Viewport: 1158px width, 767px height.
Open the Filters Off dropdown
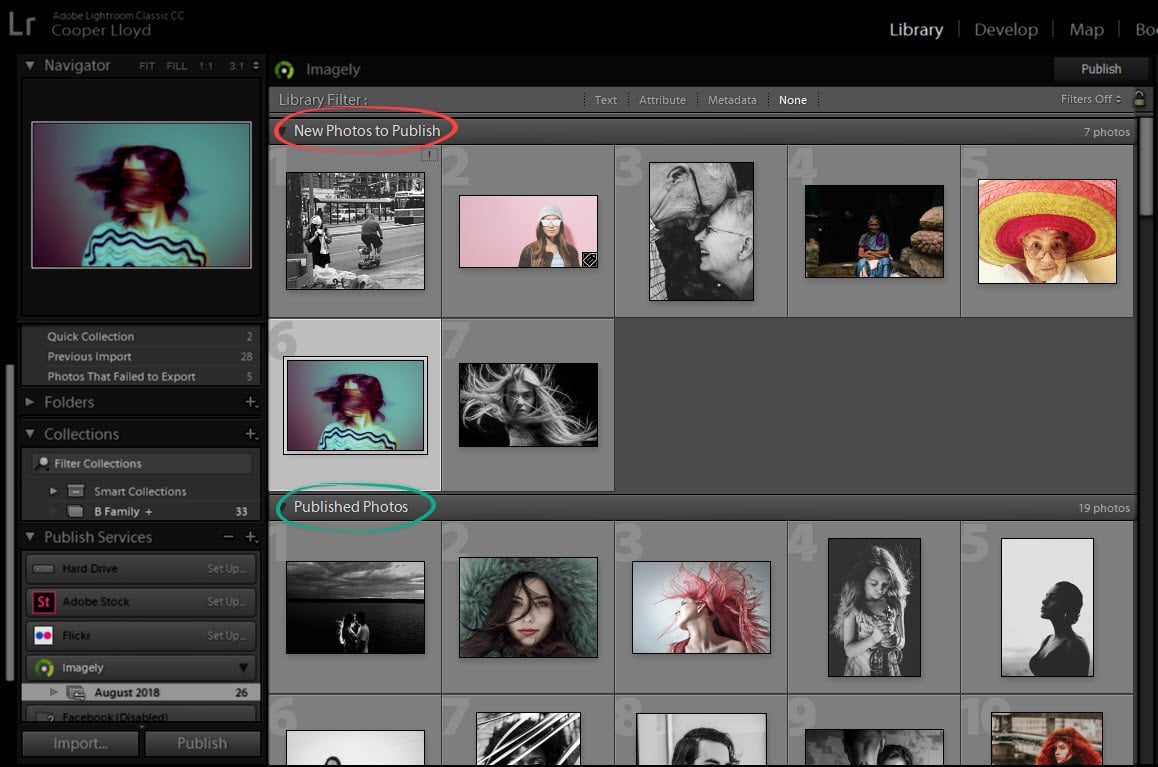click(x=1091, y=99)
